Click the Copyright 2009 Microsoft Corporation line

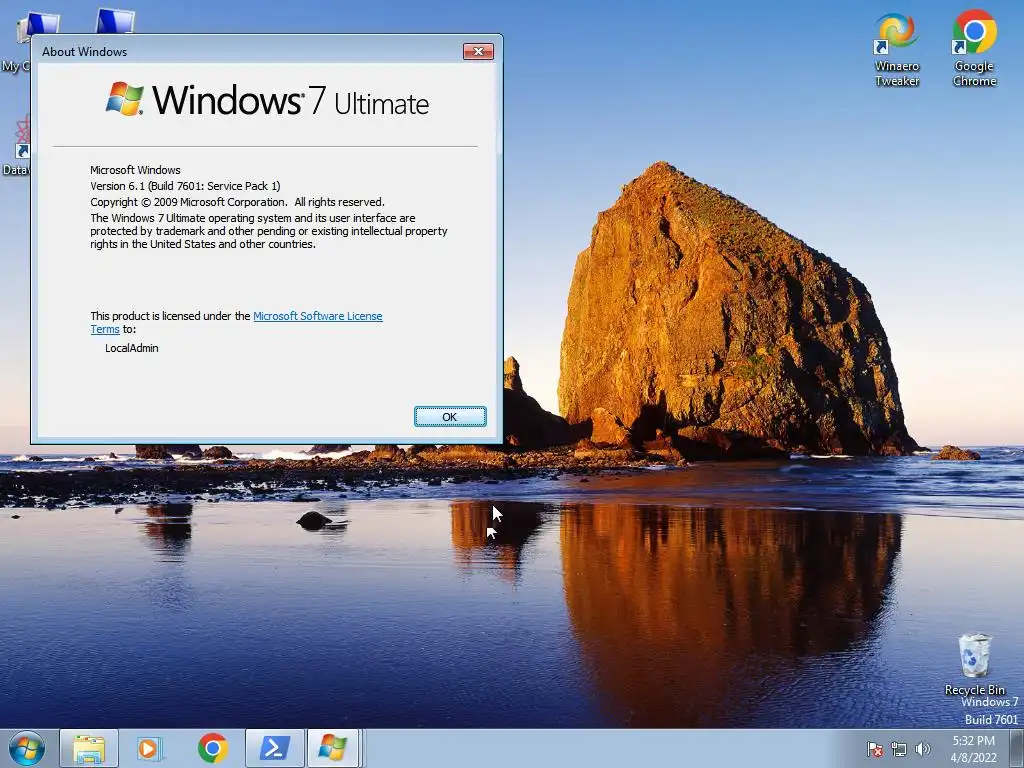click(x=237, y=202)
